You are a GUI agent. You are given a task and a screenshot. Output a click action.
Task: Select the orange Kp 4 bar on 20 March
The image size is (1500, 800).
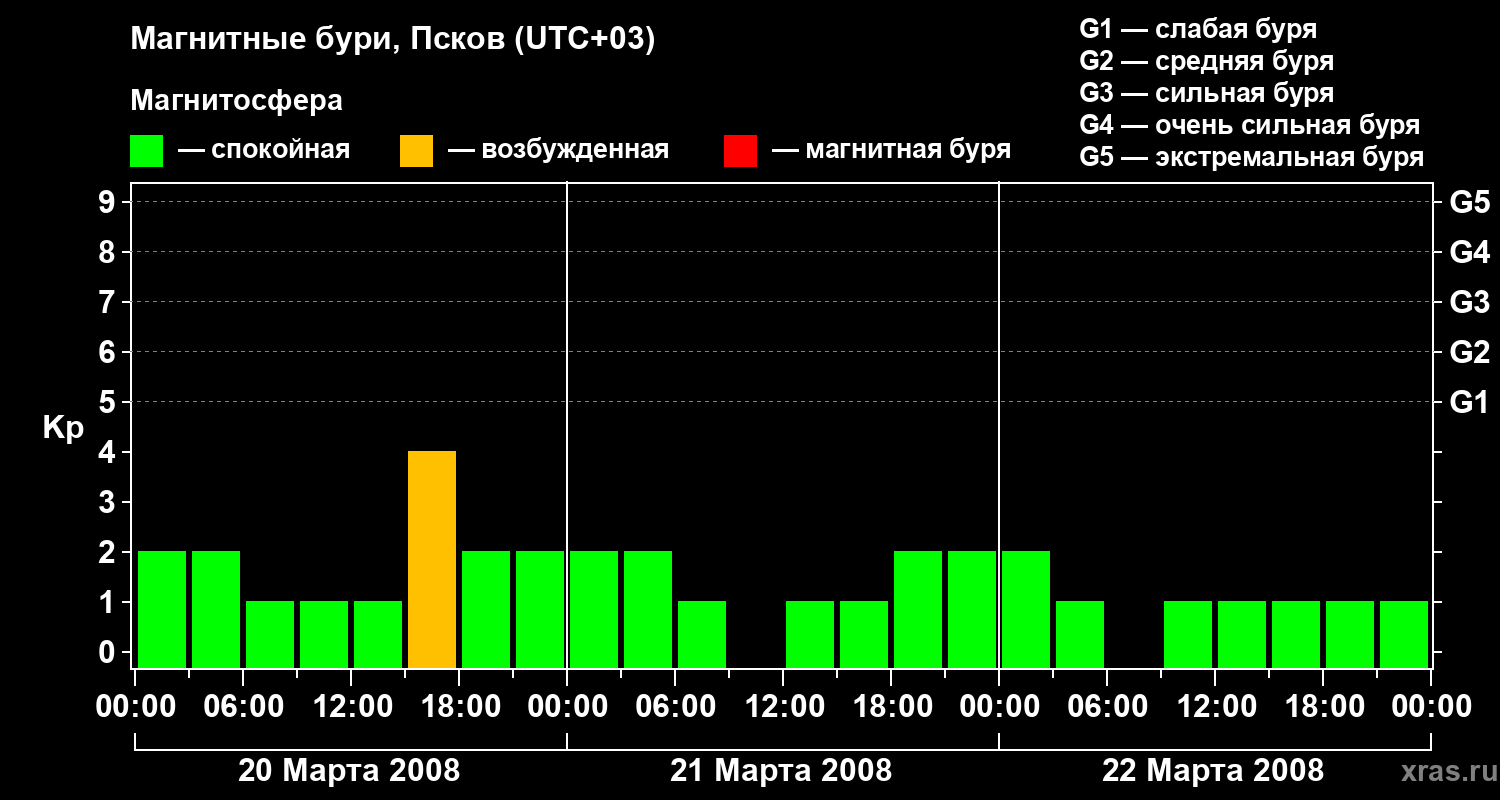[x=432, y=560]
